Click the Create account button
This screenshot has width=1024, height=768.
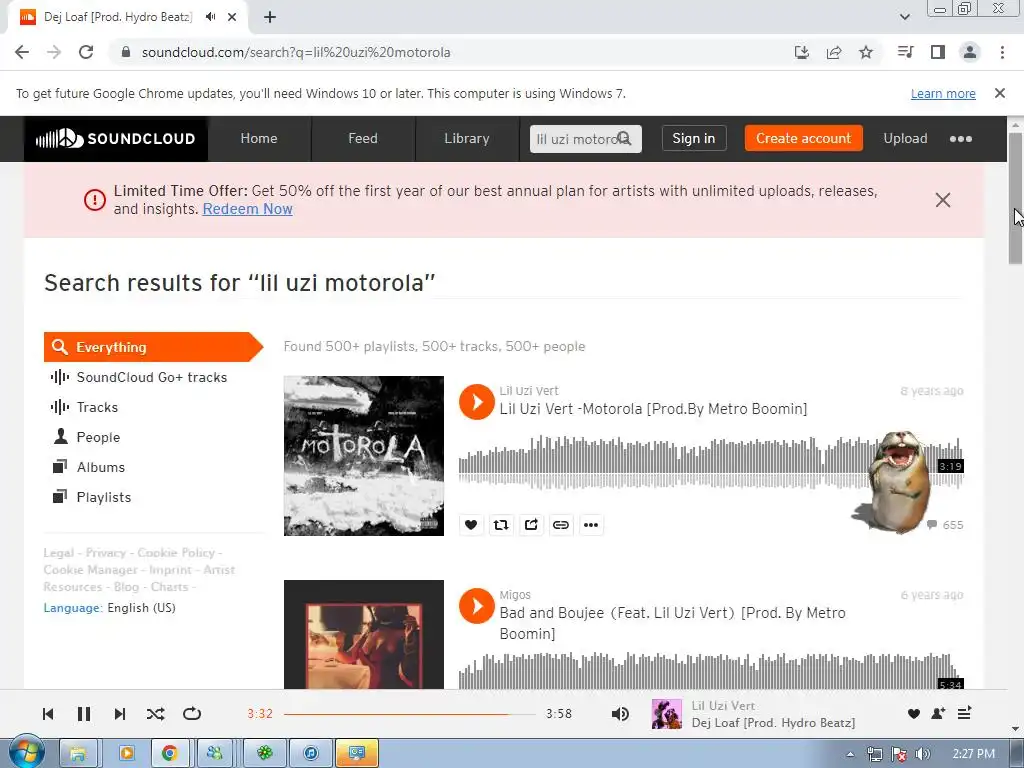803,138
